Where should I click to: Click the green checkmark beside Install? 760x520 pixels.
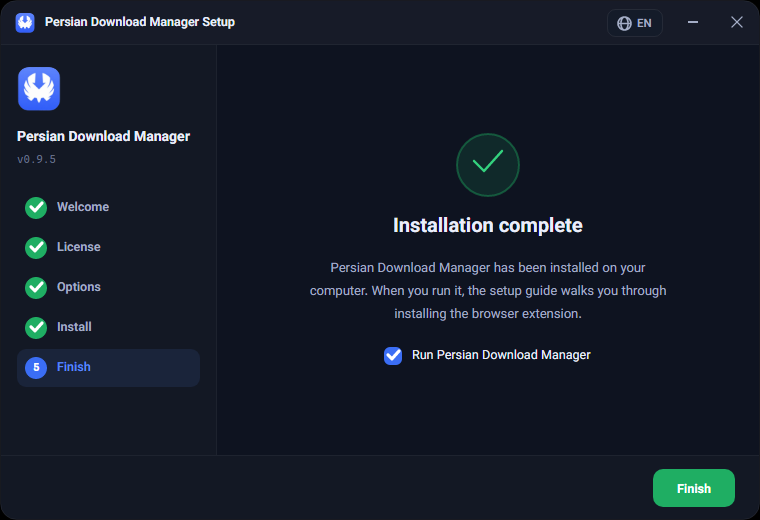[36, 328]
